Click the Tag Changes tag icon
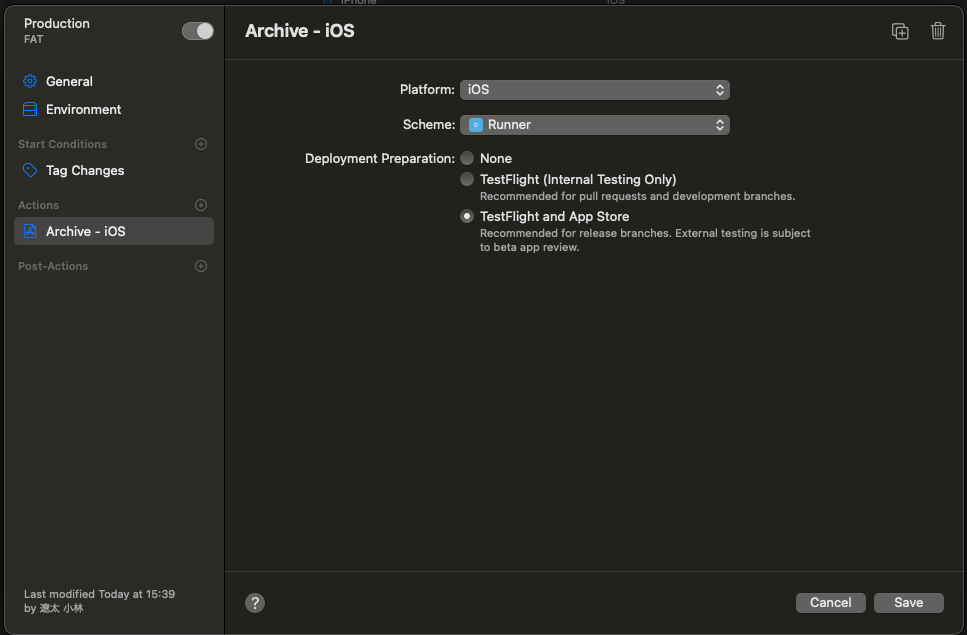 [30, 170]
